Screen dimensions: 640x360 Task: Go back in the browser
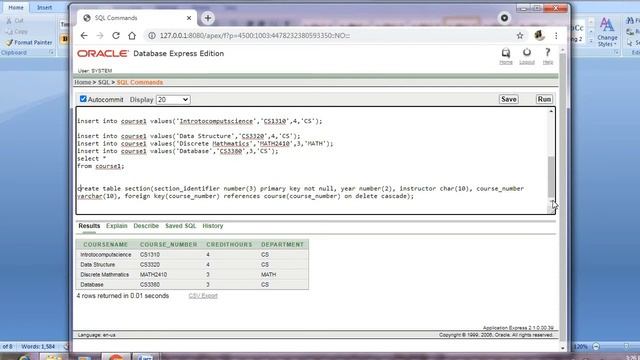84,36
